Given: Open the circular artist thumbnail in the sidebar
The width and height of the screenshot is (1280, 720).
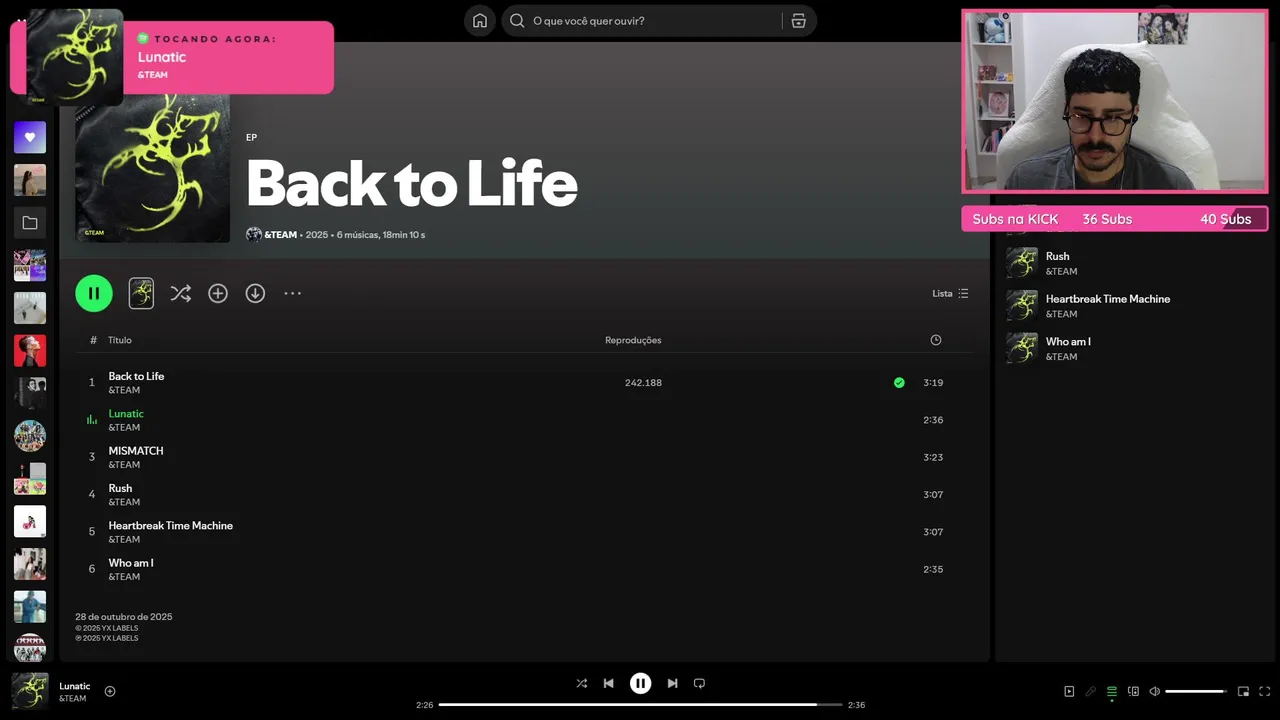Looking at the screenshot, I should pos(30,436).
